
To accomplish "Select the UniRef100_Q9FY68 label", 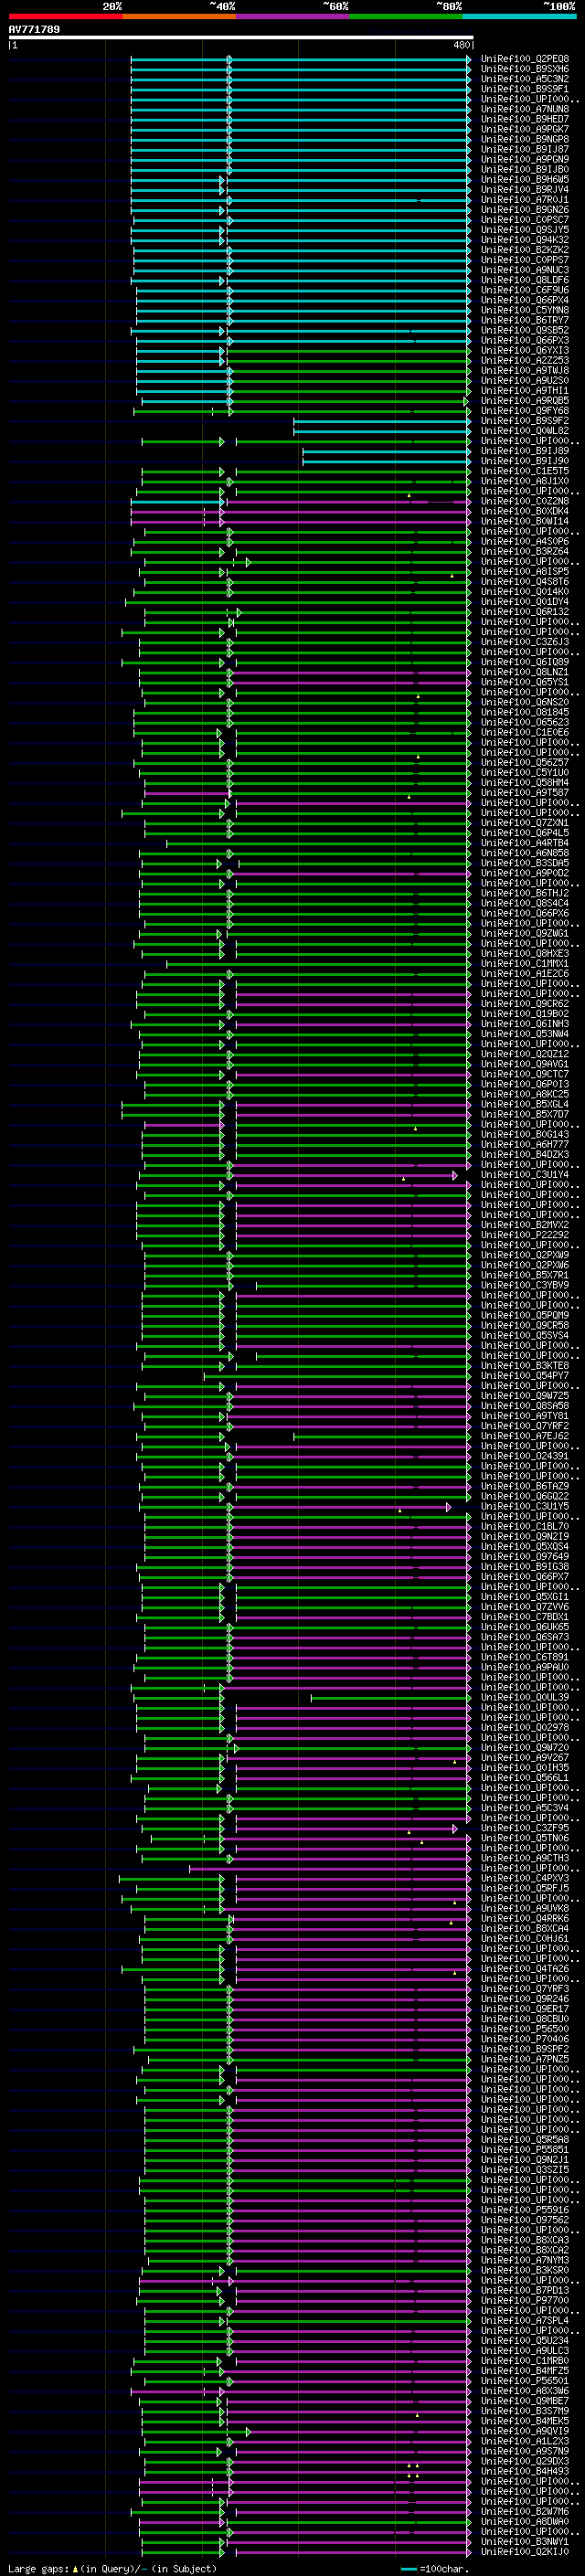I will (525, 411).
